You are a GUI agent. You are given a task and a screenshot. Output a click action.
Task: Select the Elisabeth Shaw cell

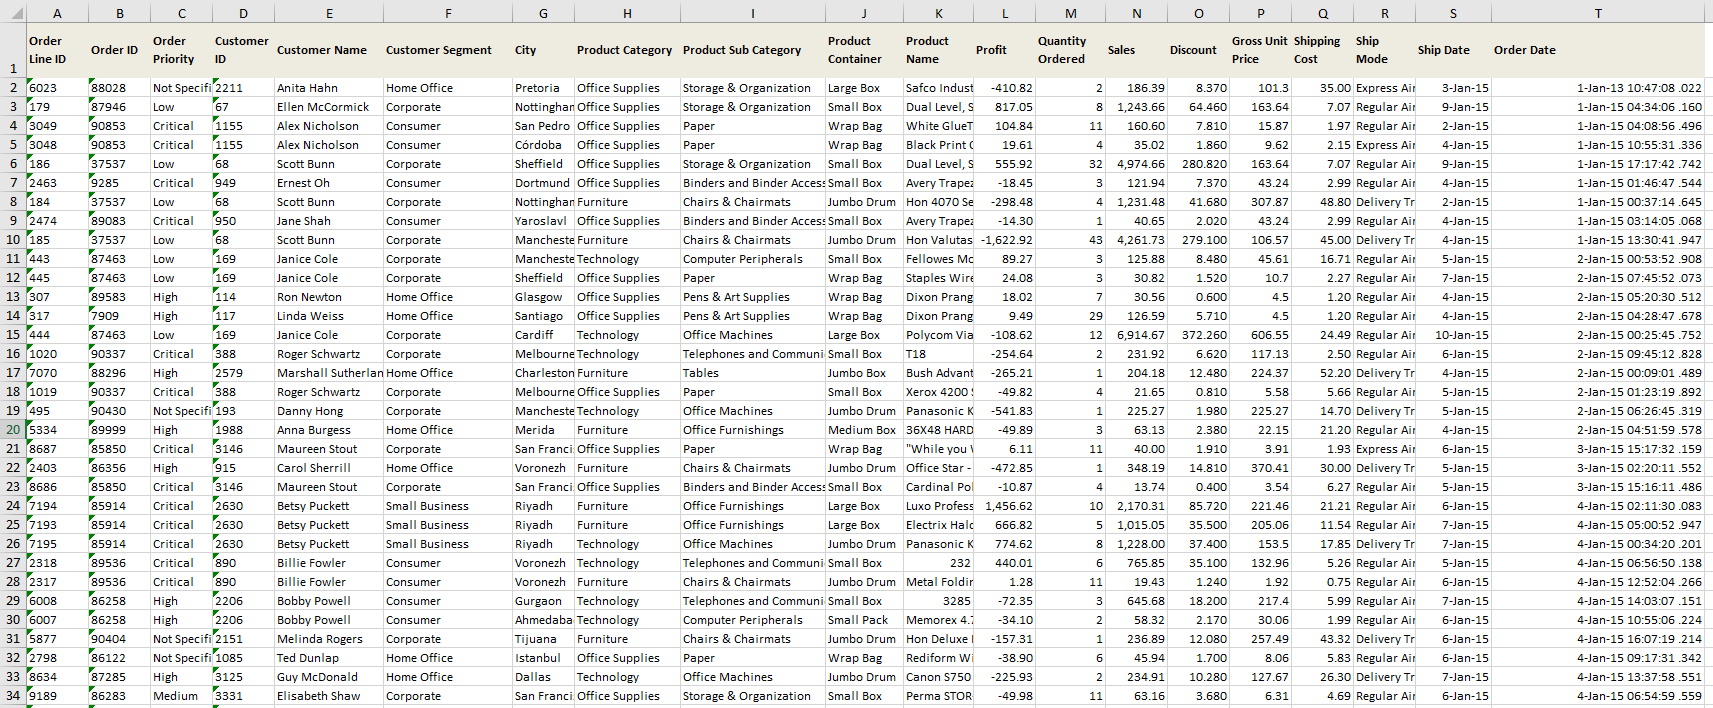[319, 696]
